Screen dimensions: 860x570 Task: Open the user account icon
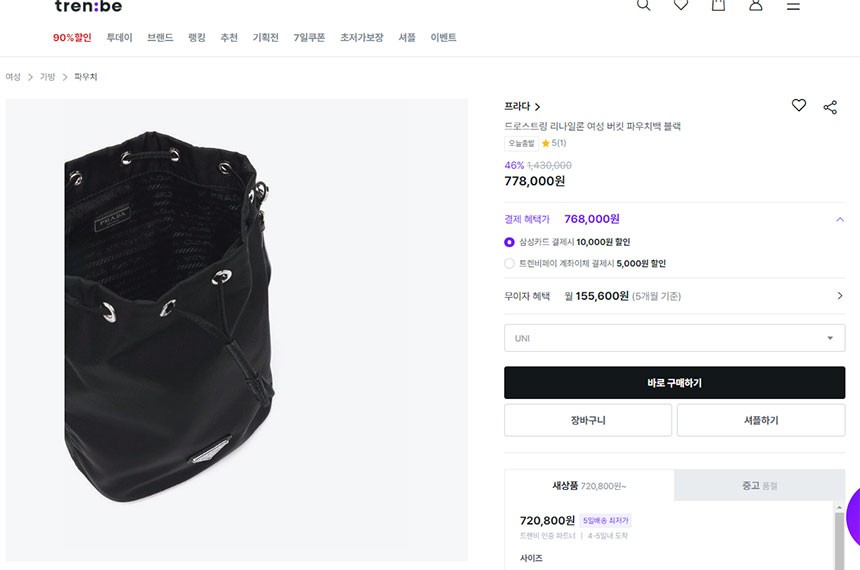click(756, 5)
